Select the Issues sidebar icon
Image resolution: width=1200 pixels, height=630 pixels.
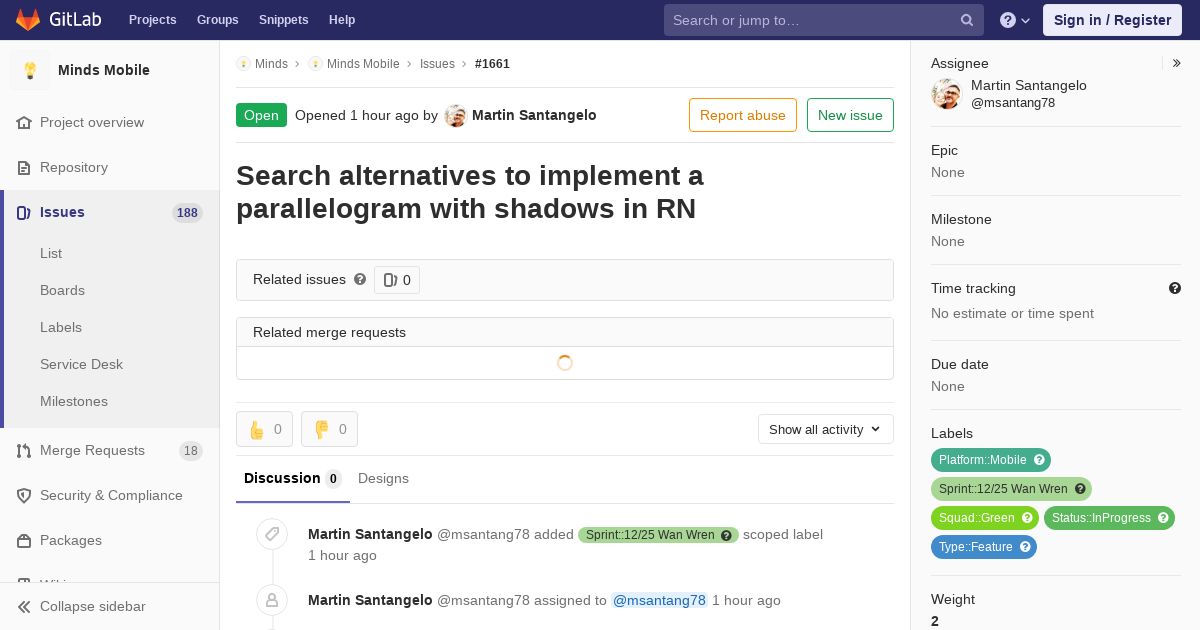pyautogui.click(x=25, y=212)
